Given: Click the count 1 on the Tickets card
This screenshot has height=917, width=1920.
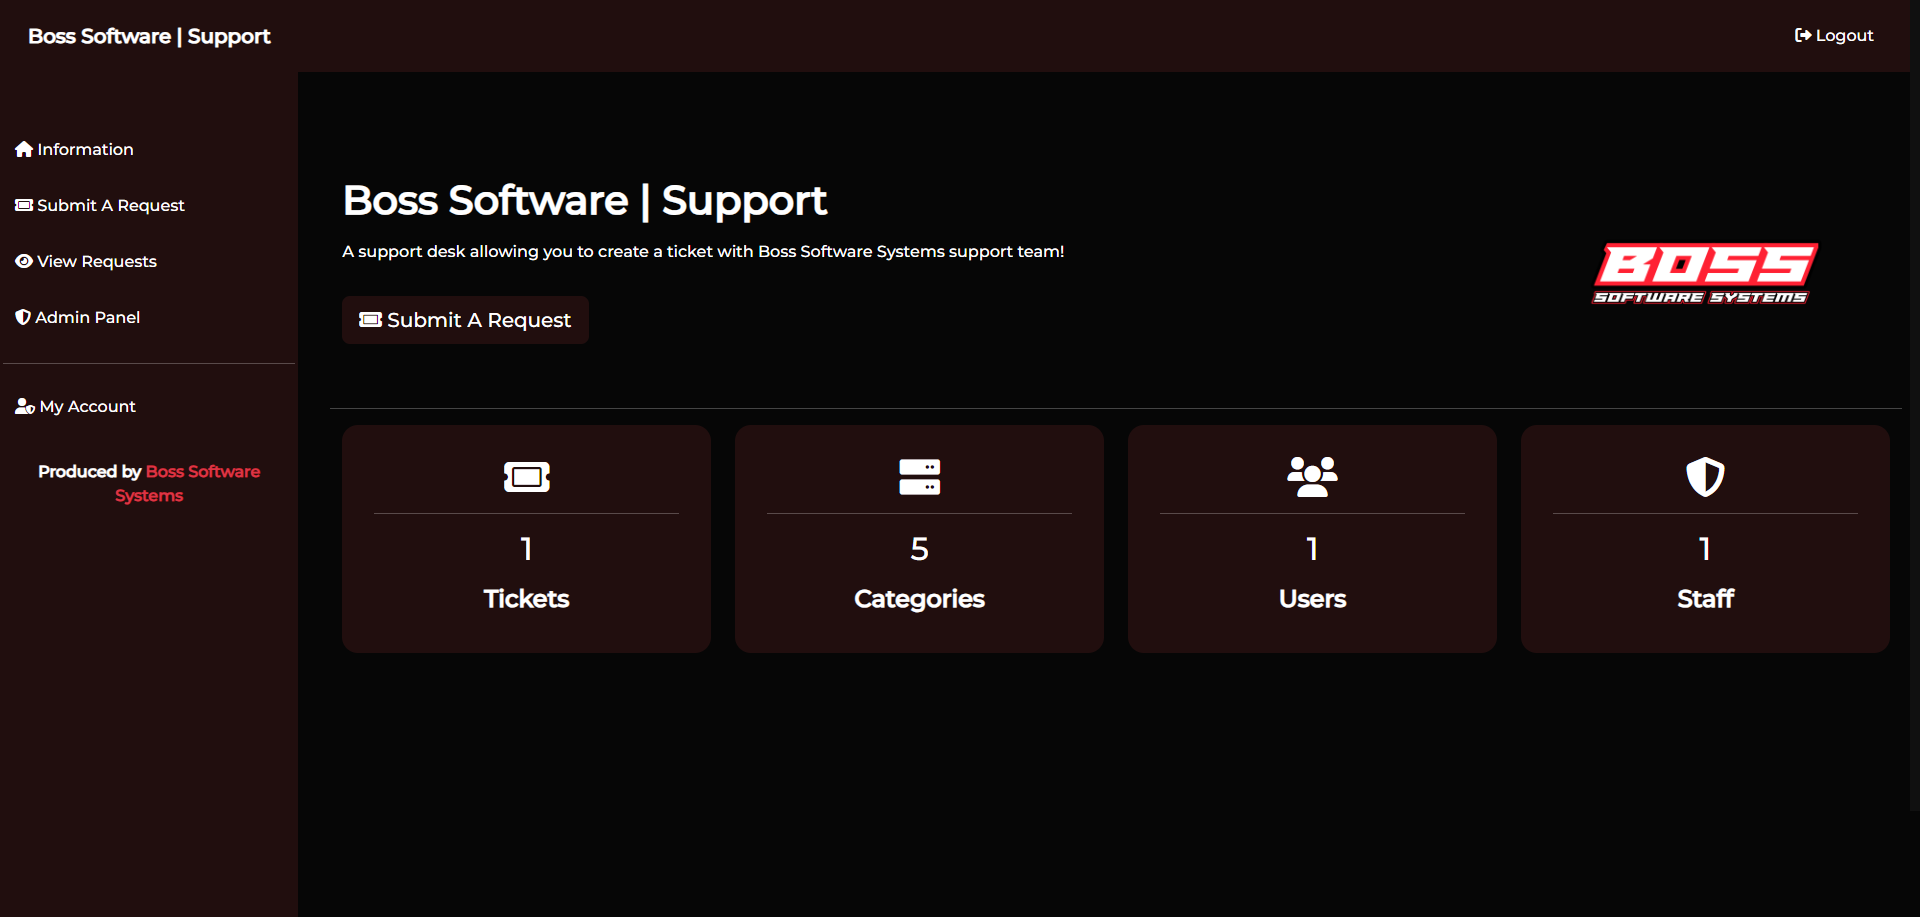Looking at the screenshot, I should (x=526, y=548).
